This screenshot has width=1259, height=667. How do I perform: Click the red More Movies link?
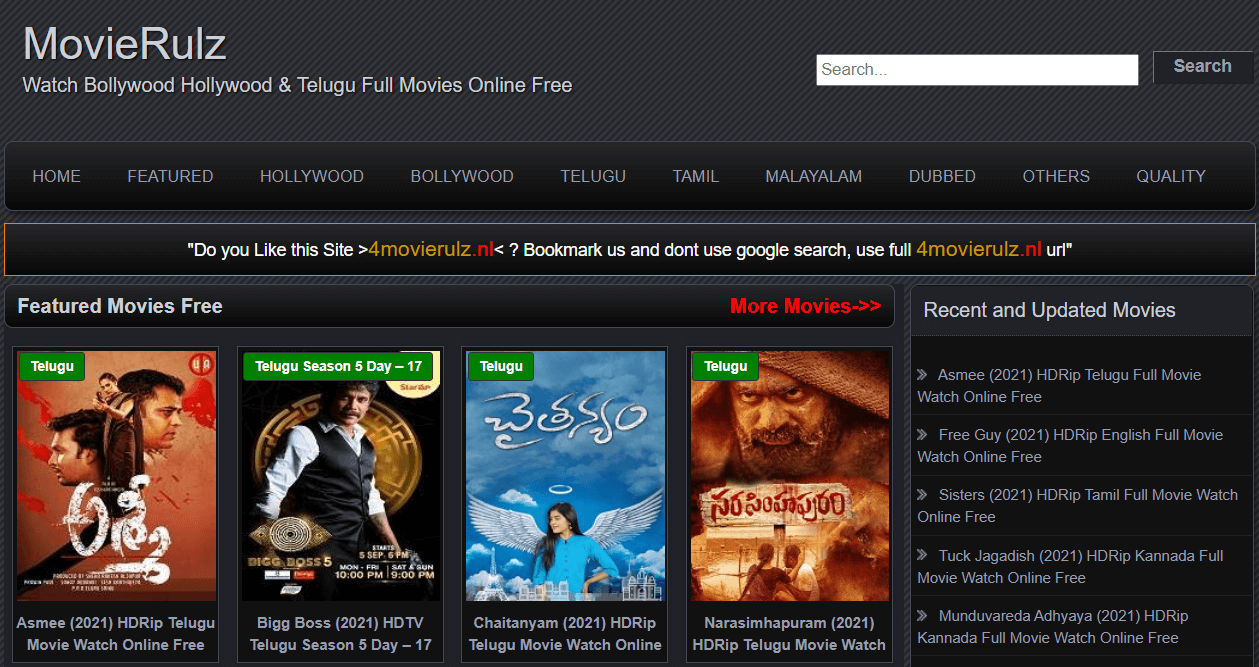tap(805, 306)
